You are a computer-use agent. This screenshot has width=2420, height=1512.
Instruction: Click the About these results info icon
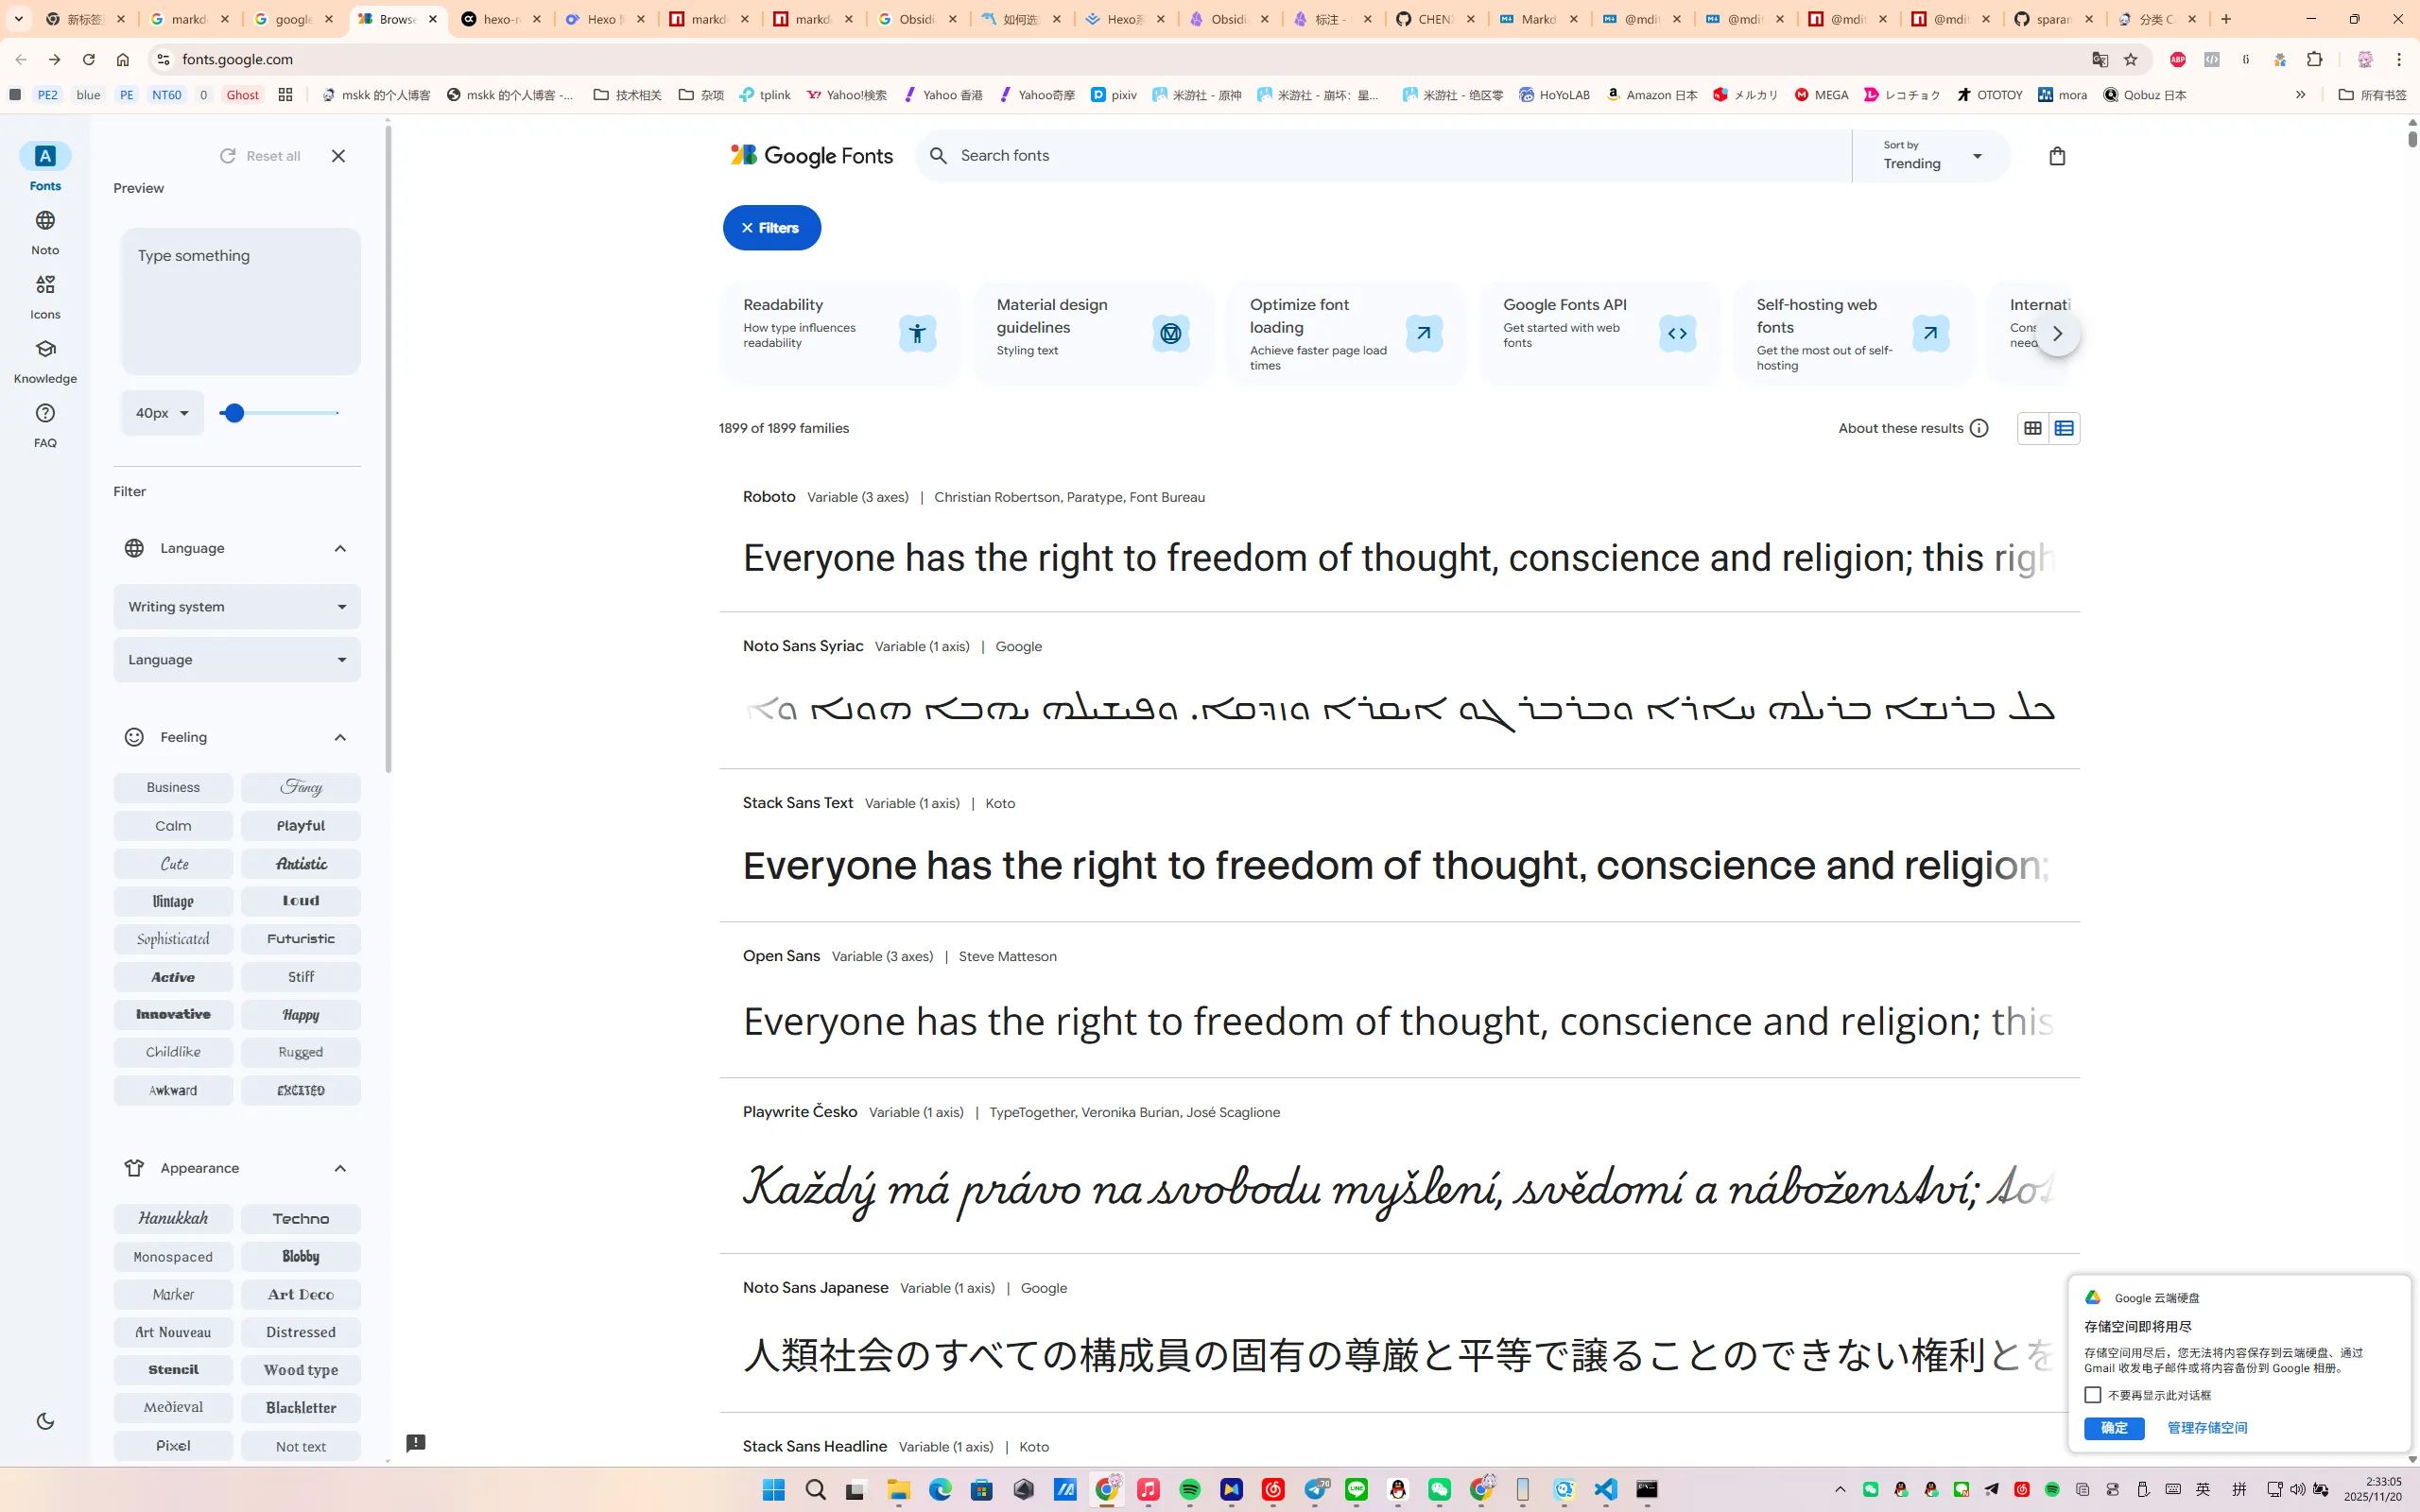[x=1978, y=428]
